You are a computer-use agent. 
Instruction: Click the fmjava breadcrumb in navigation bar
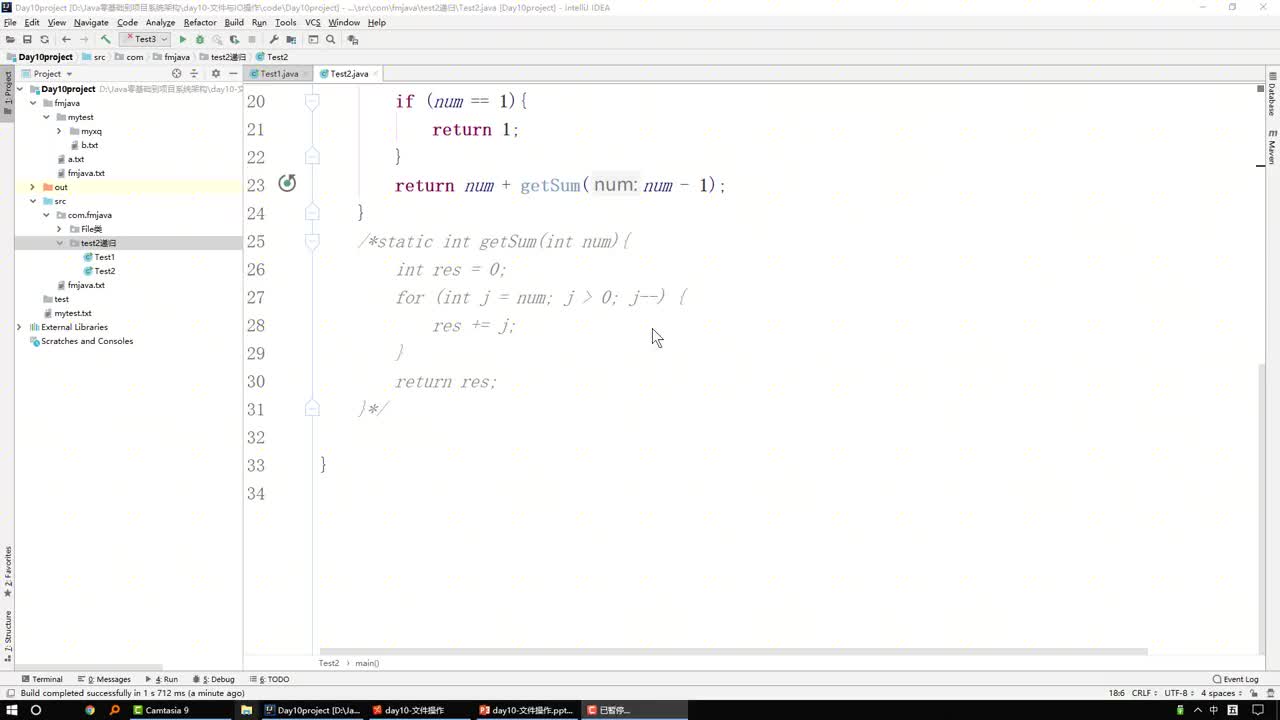coord(171,57)
